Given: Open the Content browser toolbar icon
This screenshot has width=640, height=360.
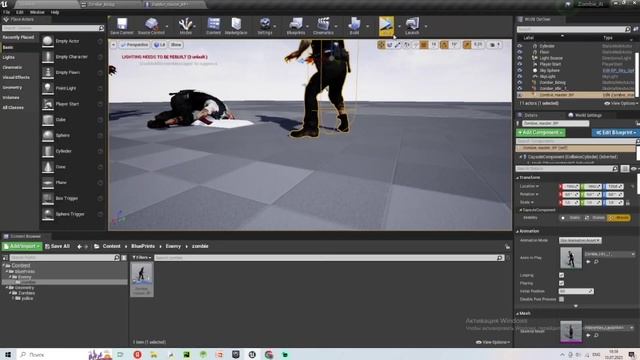Looking at the screenshot, I should coord(213,26).
